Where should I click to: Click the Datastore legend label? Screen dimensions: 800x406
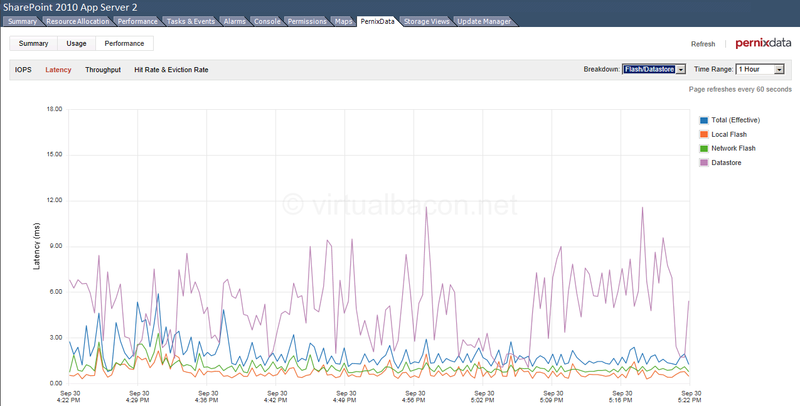coord(727,163)
